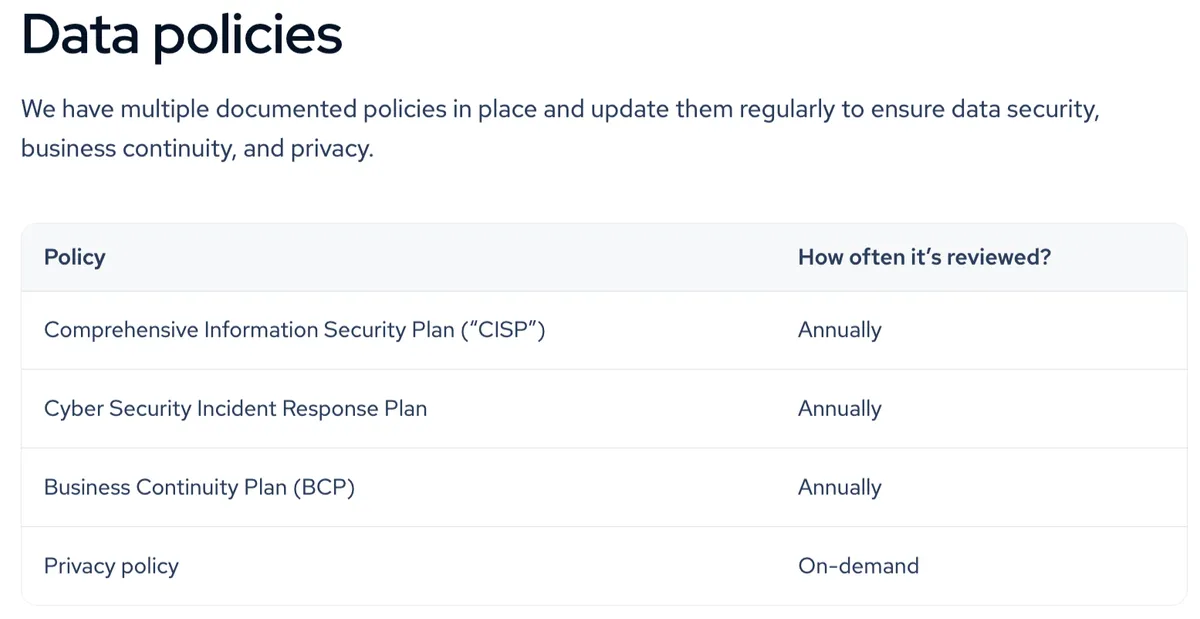Select the intro paragraph about documented policies
Image resolution: width=1200 pixels, height=619 pixels.
click(x=561, y=129)
